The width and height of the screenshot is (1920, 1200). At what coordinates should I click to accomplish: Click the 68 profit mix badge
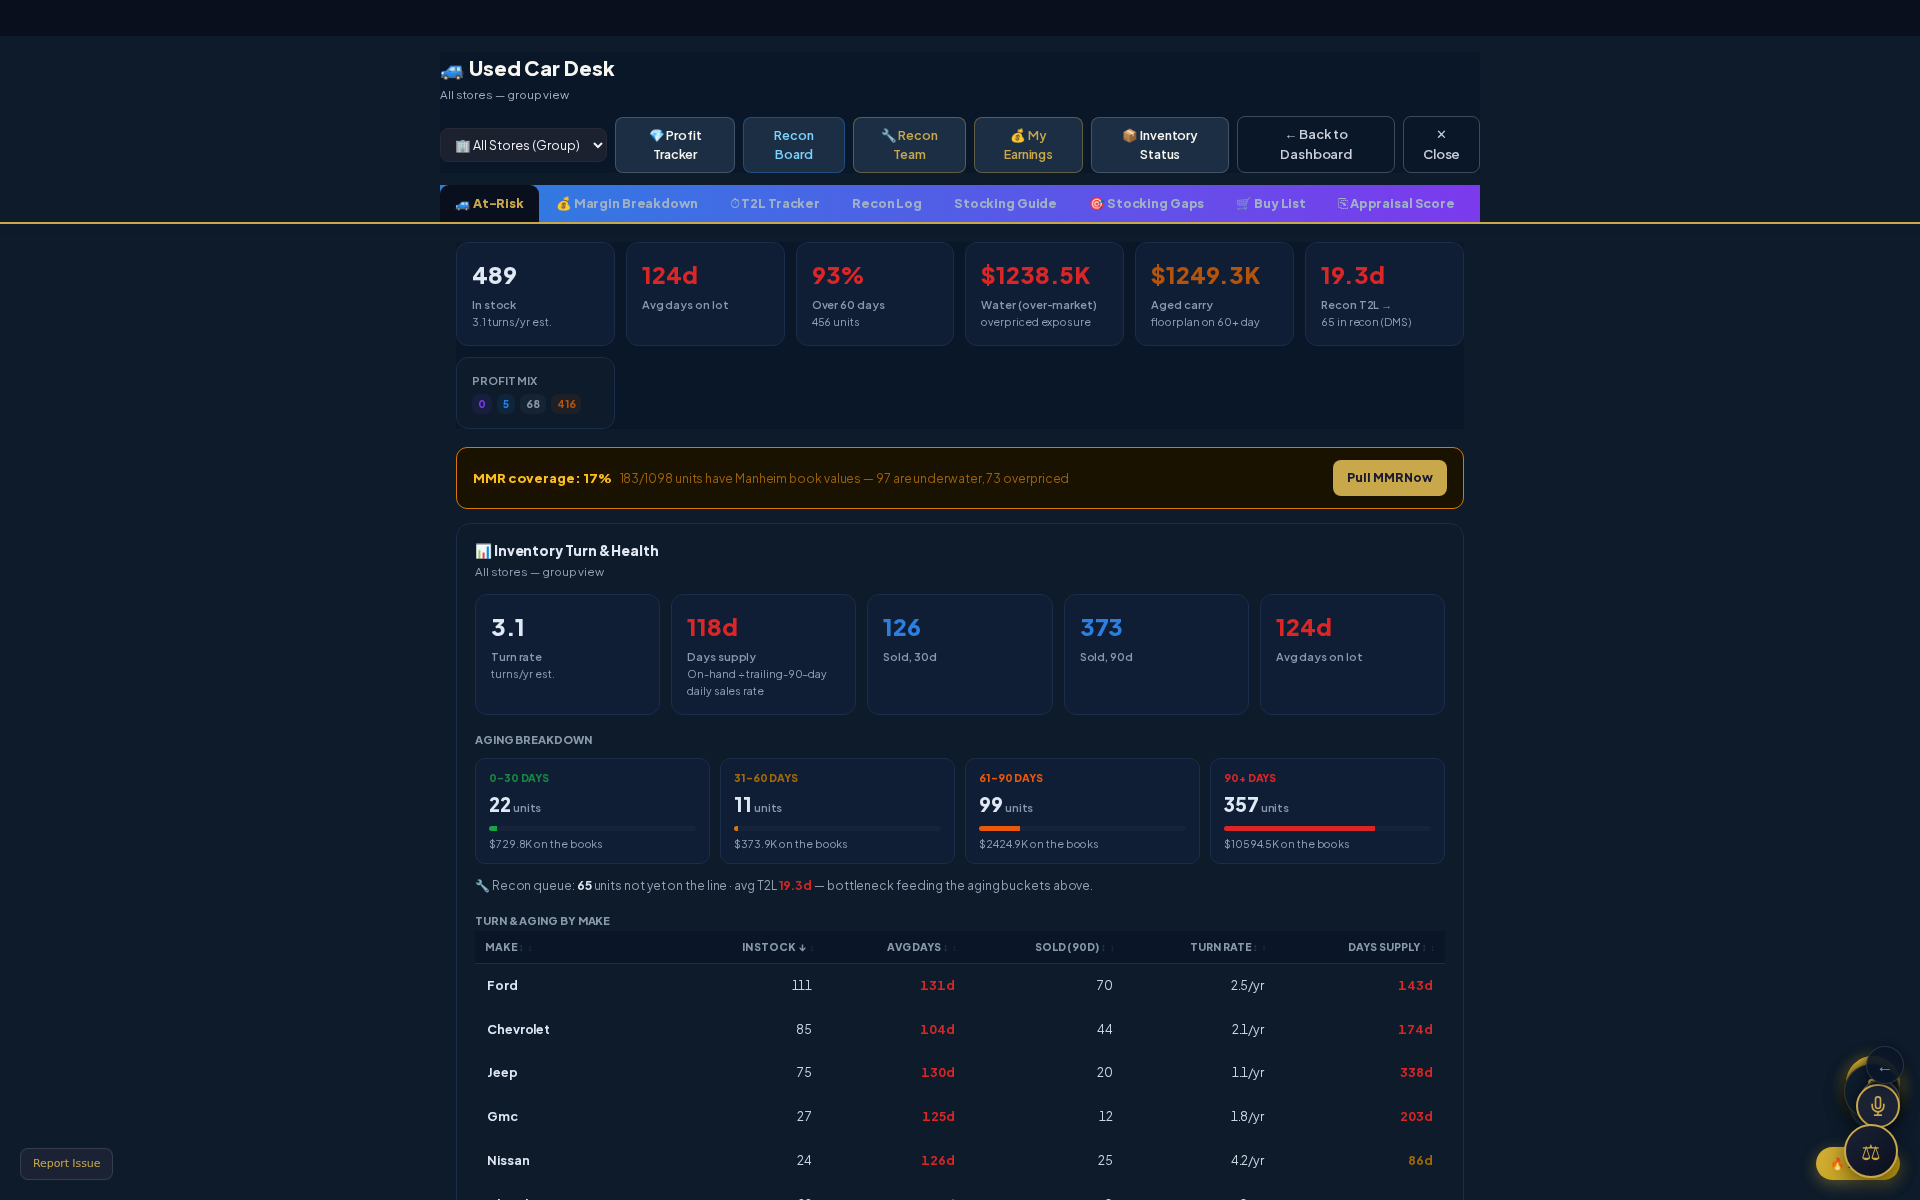click(533, 404)
